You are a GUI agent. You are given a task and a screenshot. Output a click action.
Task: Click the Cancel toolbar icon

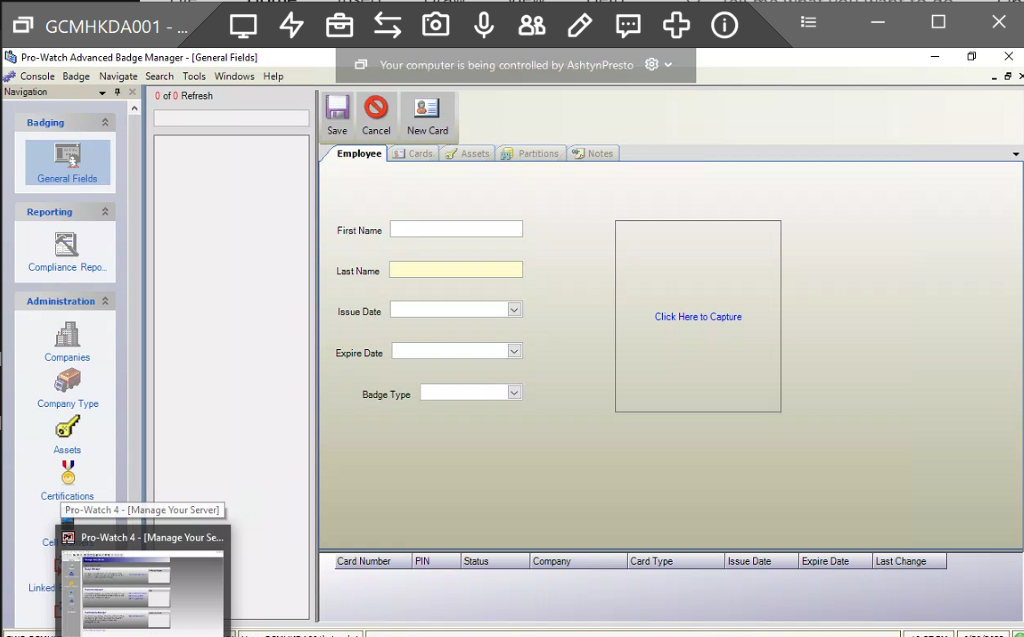click(376, 116)
